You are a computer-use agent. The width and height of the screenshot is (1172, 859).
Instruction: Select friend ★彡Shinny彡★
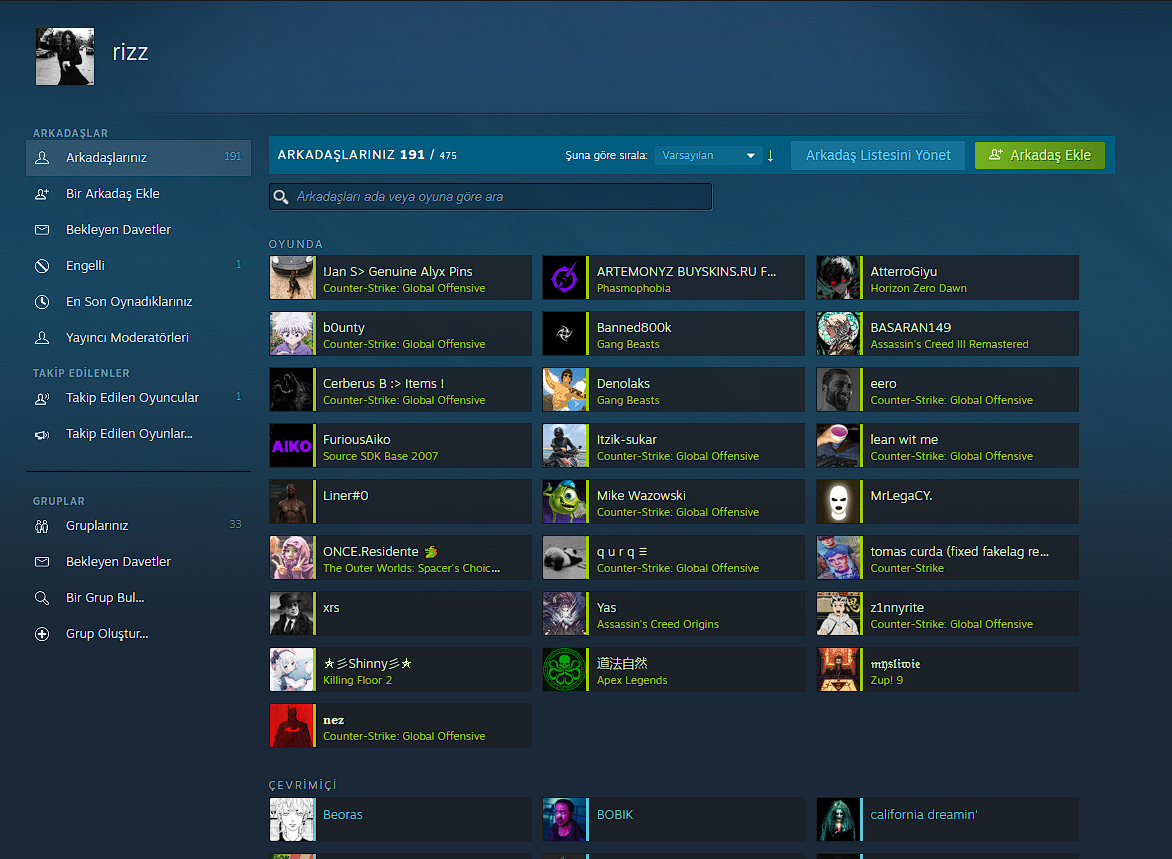click(x=401, y=670)
